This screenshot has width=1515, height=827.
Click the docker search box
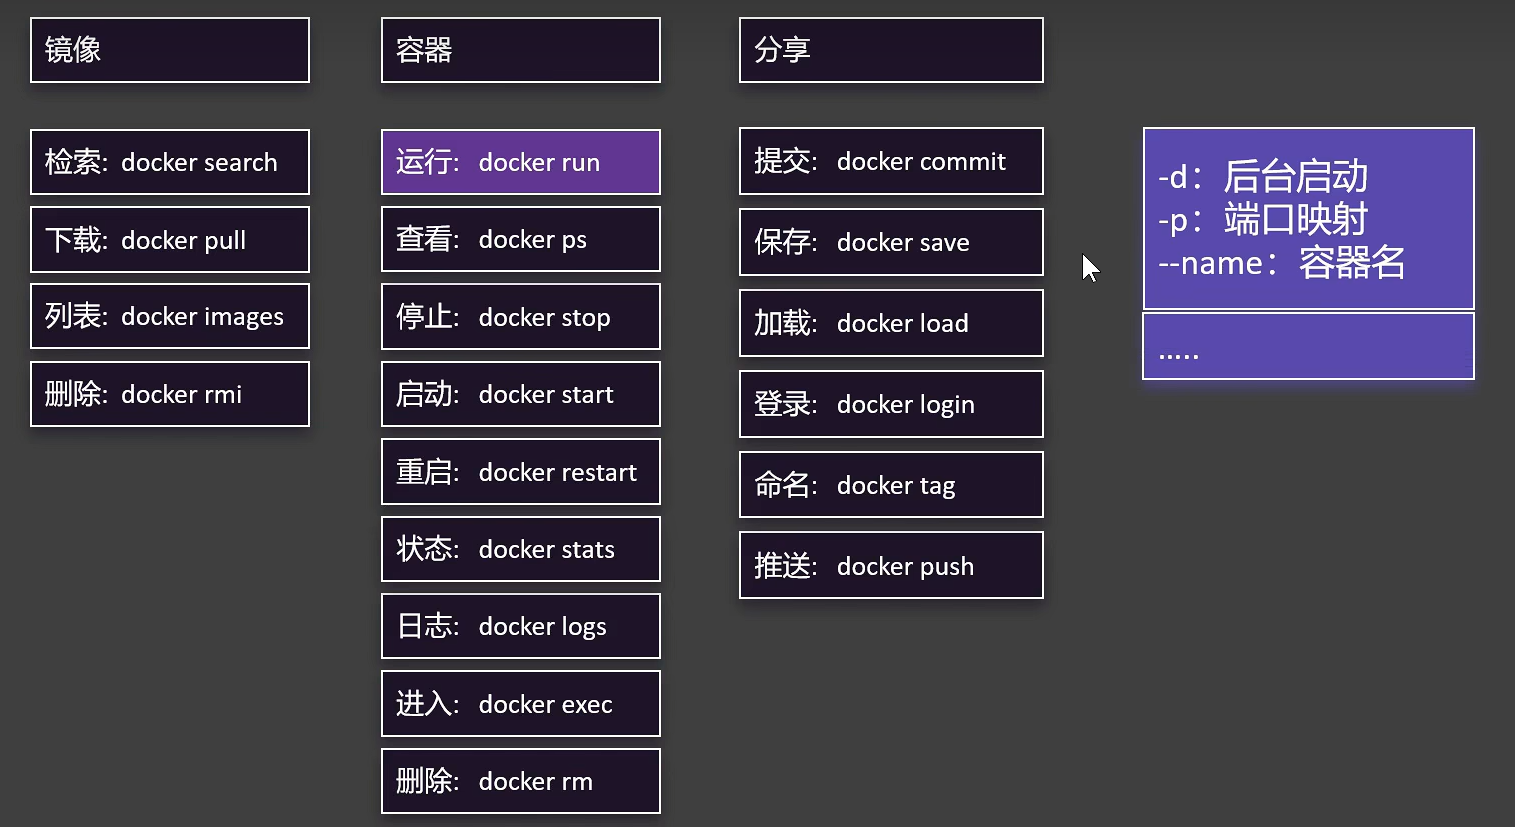169,161
